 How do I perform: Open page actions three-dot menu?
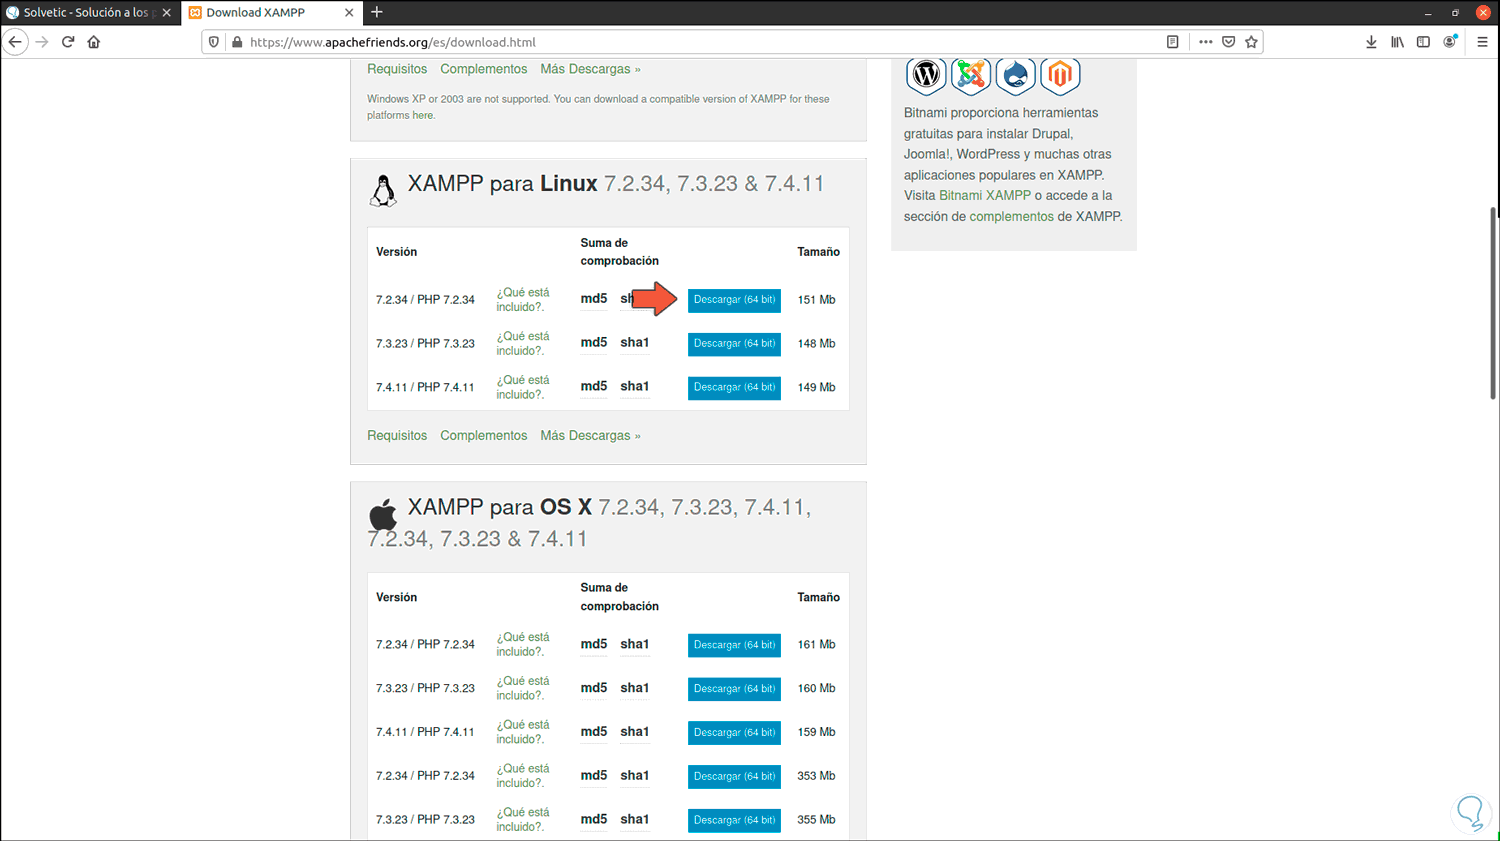coord(1205,42)
